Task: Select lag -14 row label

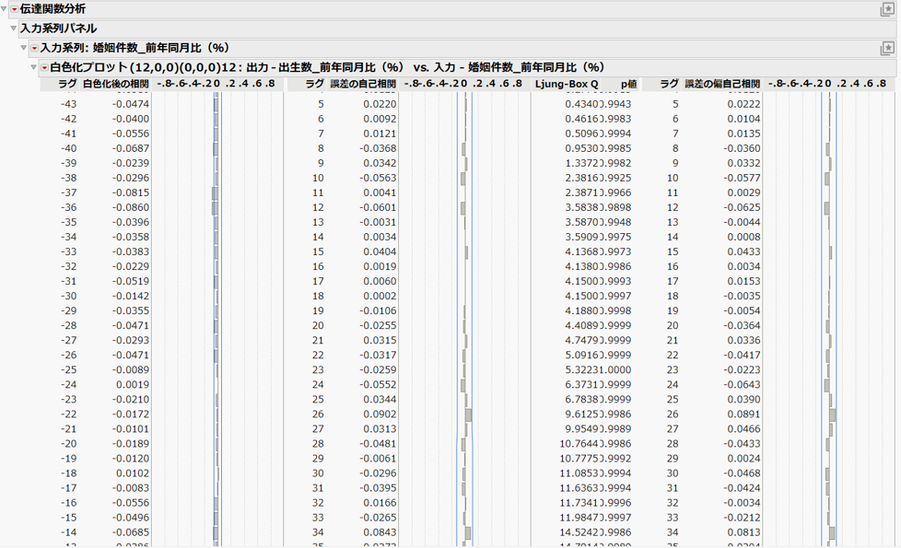Action: click(68, 532)
